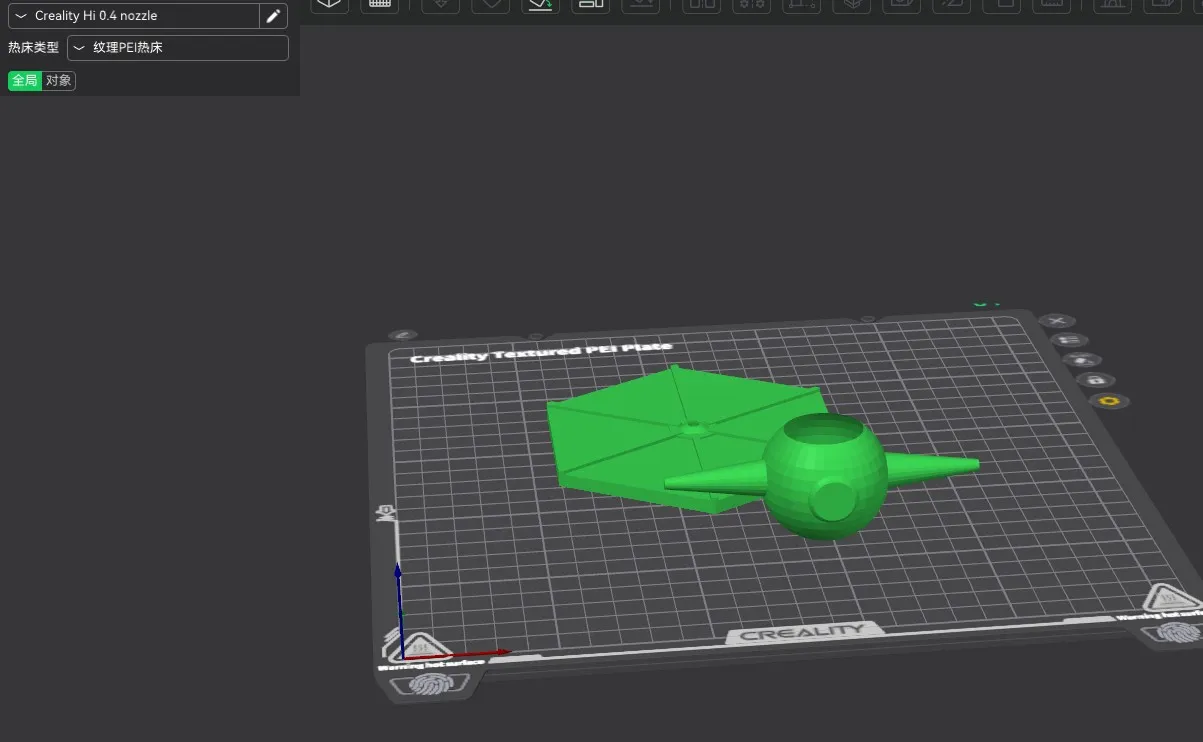Viewport: 1203px width, 742px height.
Task: Click the CREALITY logo on the build plate
Action: [802, 633]
